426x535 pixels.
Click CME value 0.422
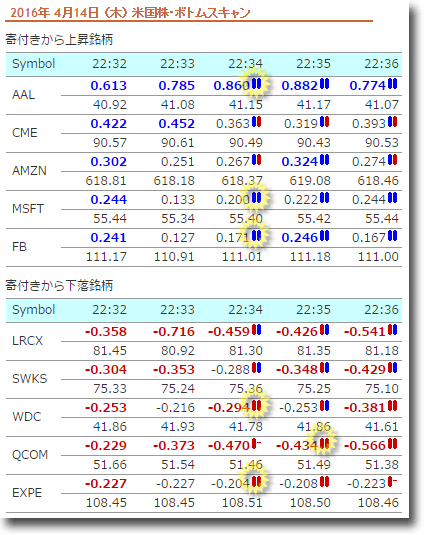pos(109,124)
